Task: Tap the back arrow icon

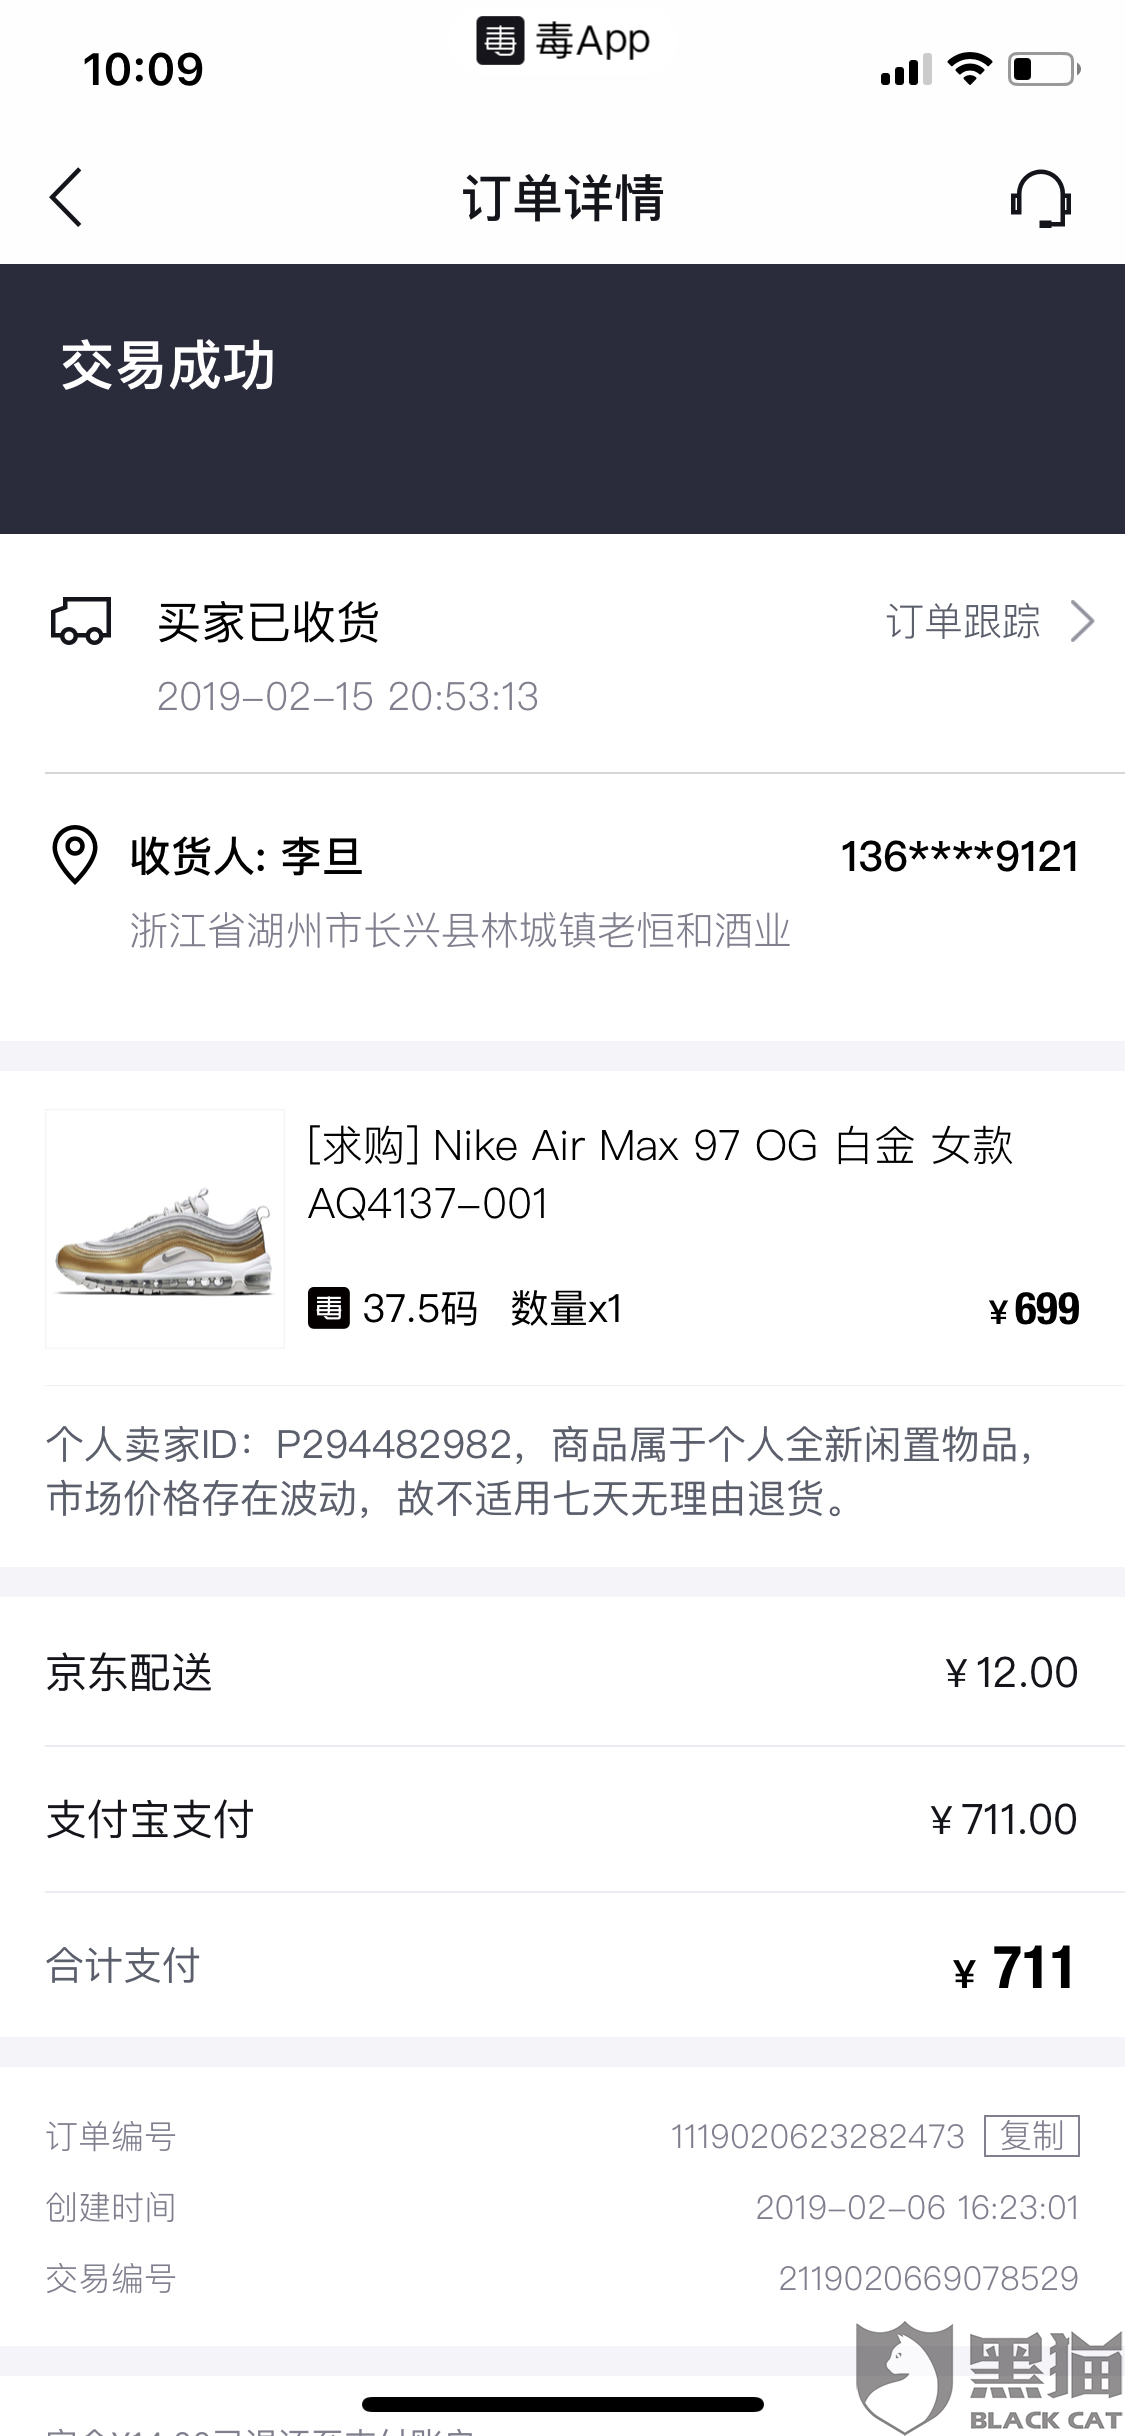Action: [x=66, y=198]
